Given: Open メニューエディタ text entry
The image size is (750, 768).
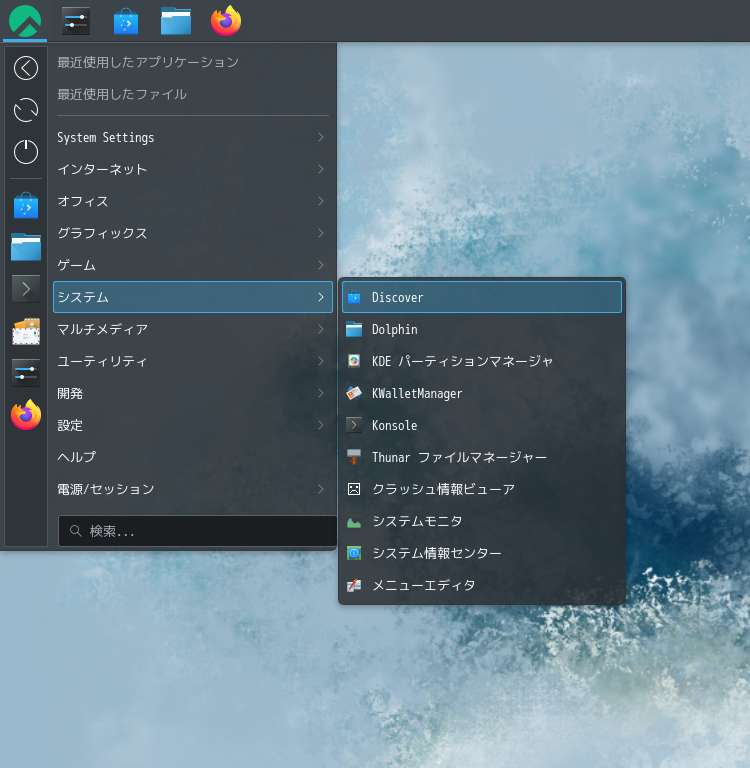Looking at the screenshot, I should click(x=424, y=585).
